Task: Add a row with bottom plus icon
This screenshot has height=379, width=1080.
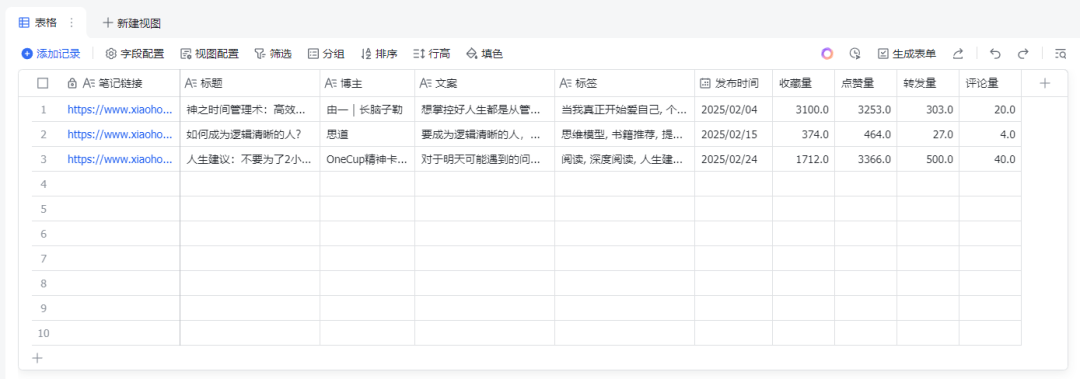Action: coord(37,358)
